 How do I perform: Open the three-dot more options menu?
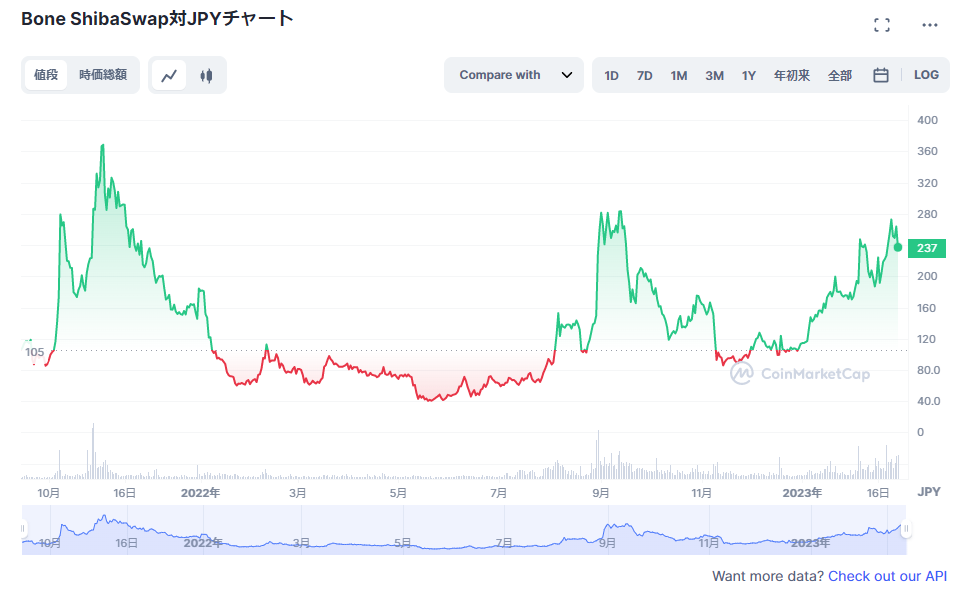pos(930,25)
